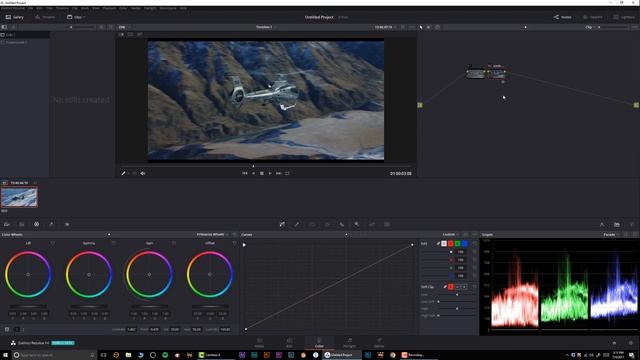The width and height of the screenshot is (640, 360).
Task: Click the auto color button below wheels
Action: pyautogui.click(x=7, y=329)
